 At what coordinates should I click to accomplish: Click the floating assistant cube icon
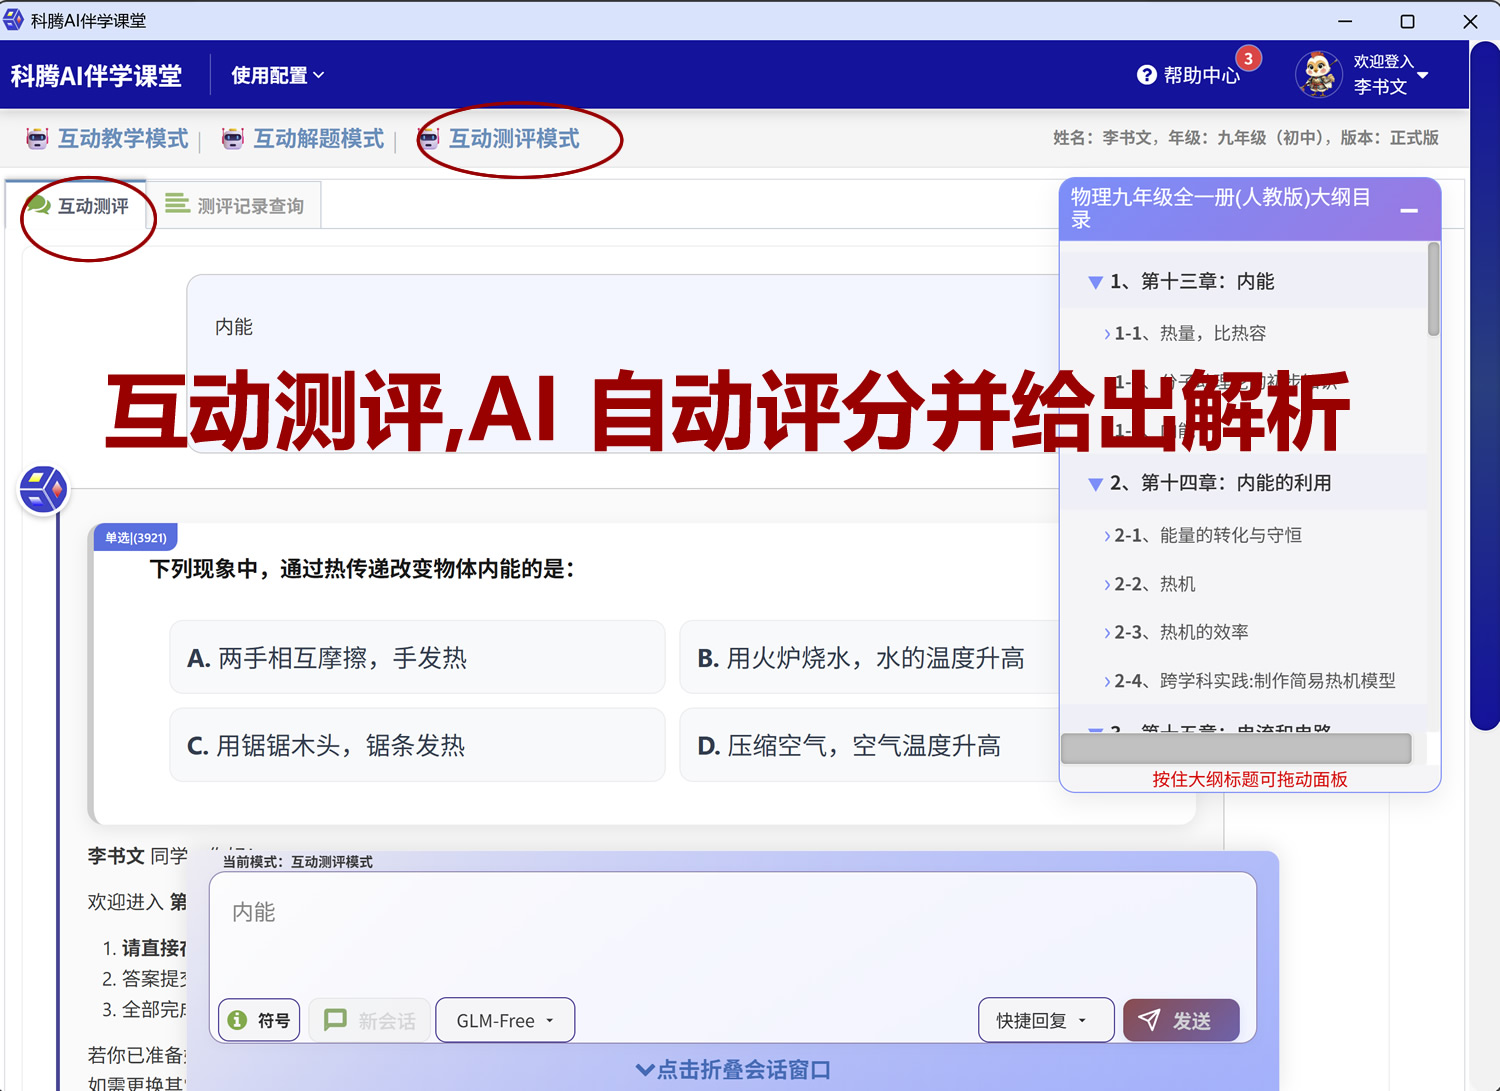42,489
